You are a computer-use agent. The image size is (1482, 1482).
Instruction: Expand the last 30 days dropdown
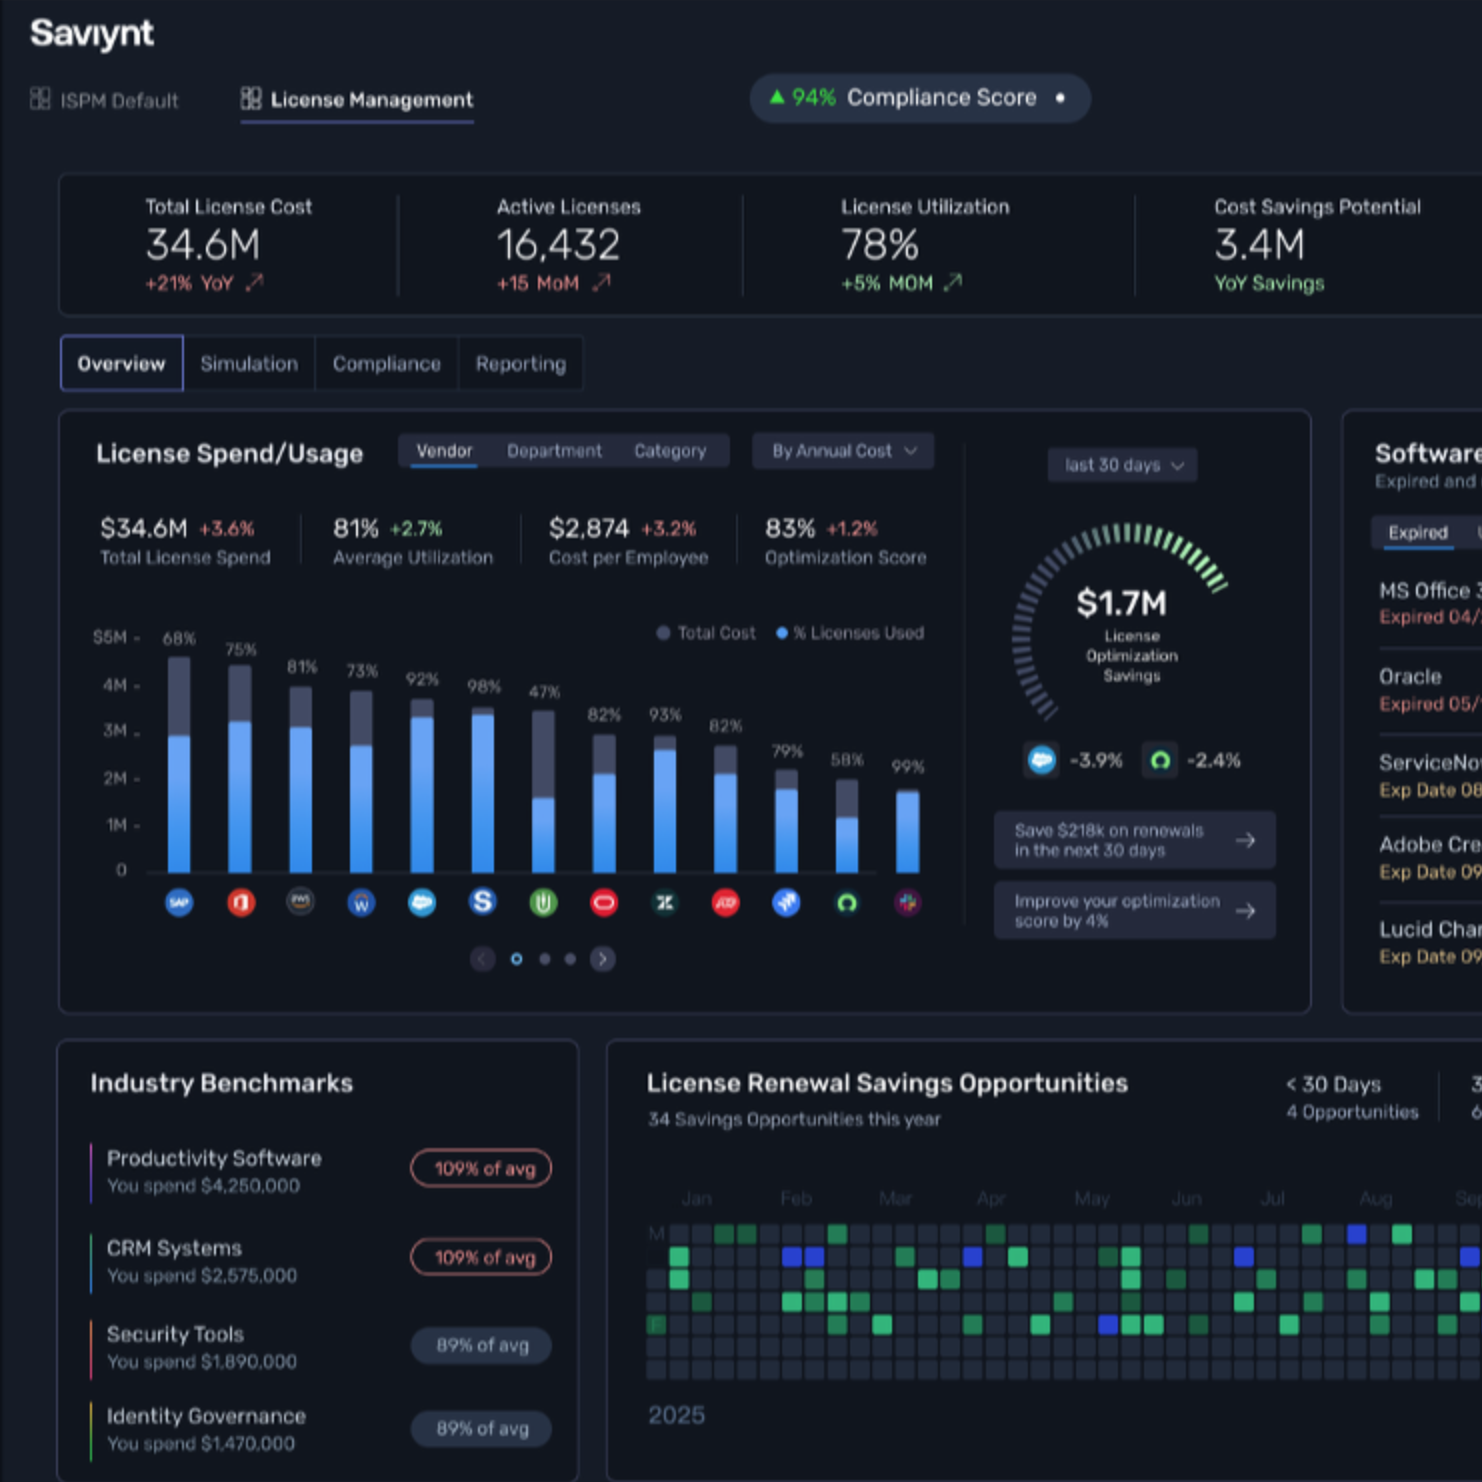point(1123,465)
